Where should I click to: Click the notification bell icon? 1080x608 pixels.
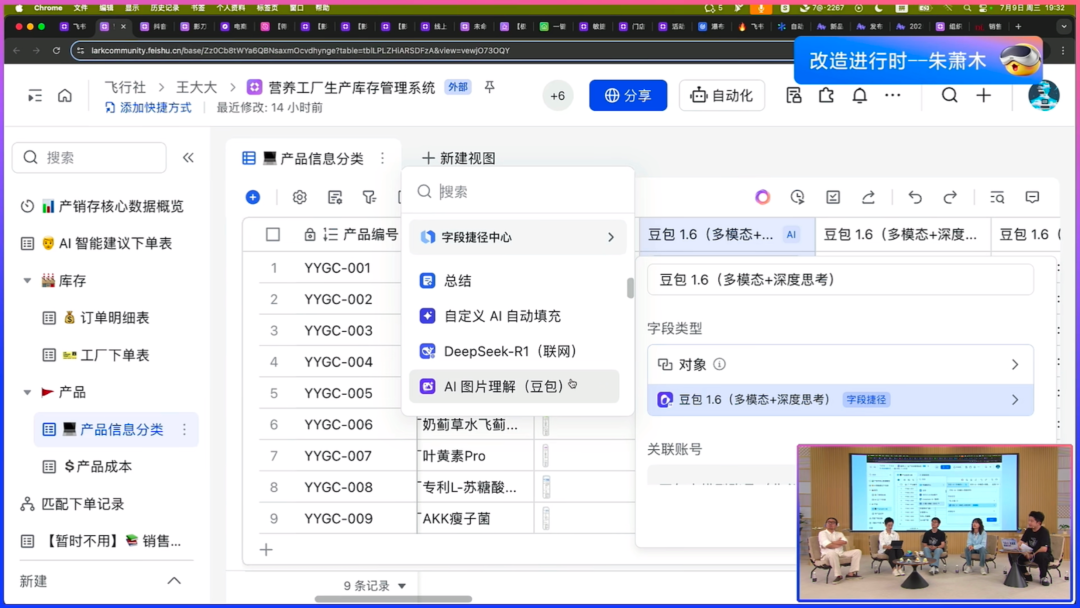(859, 96)
